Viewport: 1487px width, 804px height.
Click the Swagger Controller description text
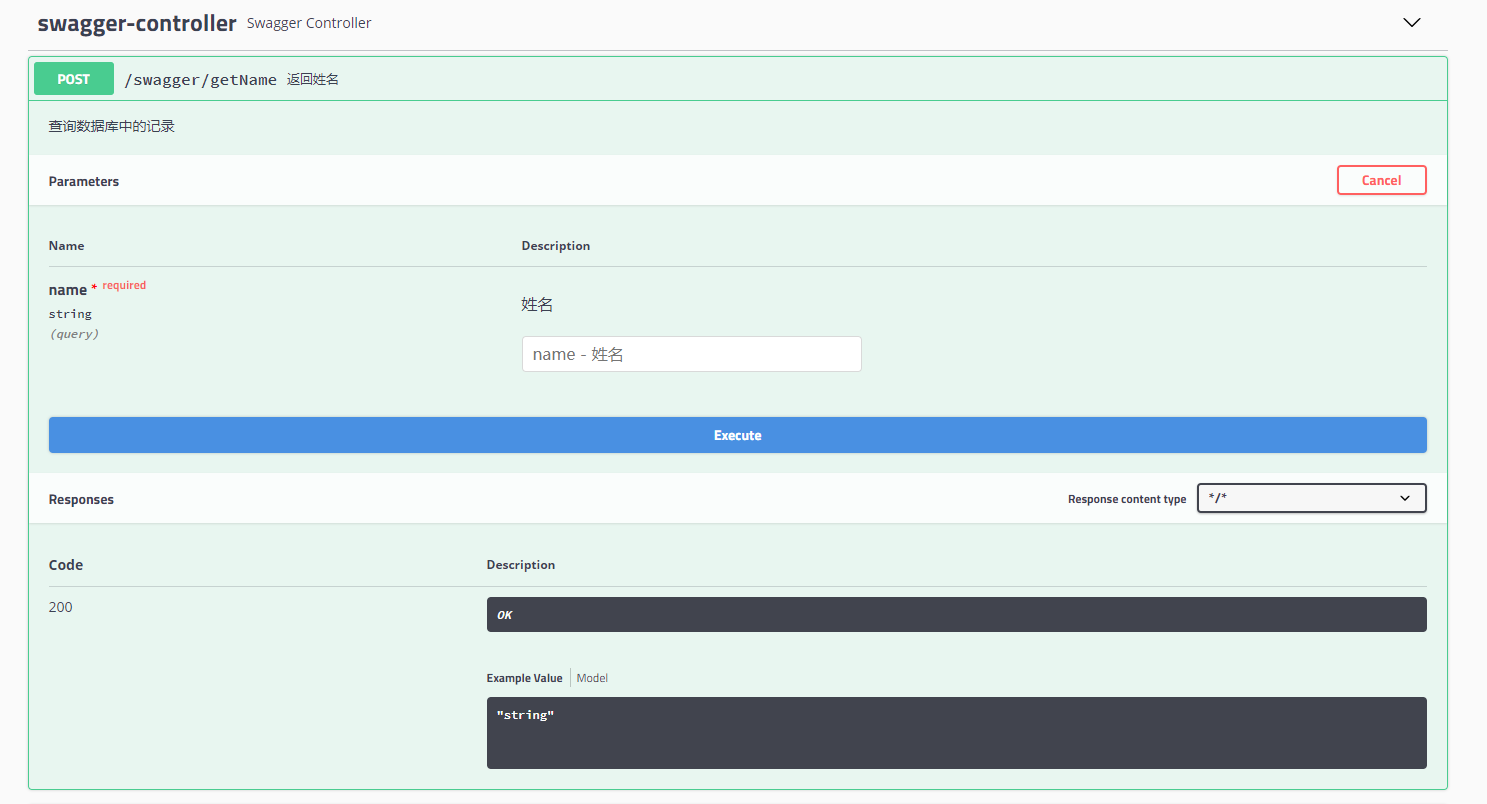(x=309, y=23)
